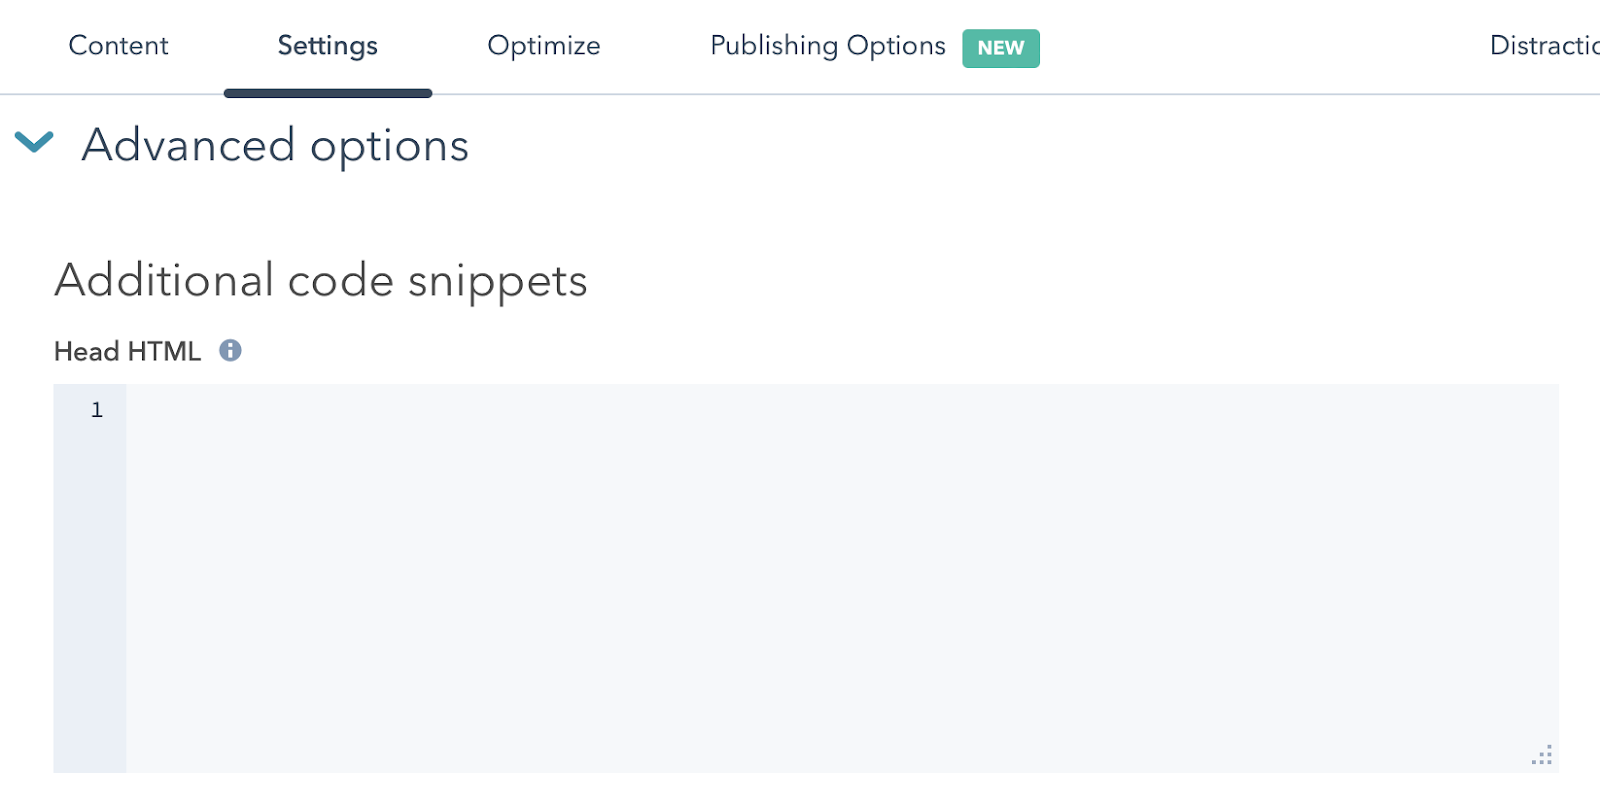Open the Content tab
The width and height of the screenshot is (1600, 805).
118,46
